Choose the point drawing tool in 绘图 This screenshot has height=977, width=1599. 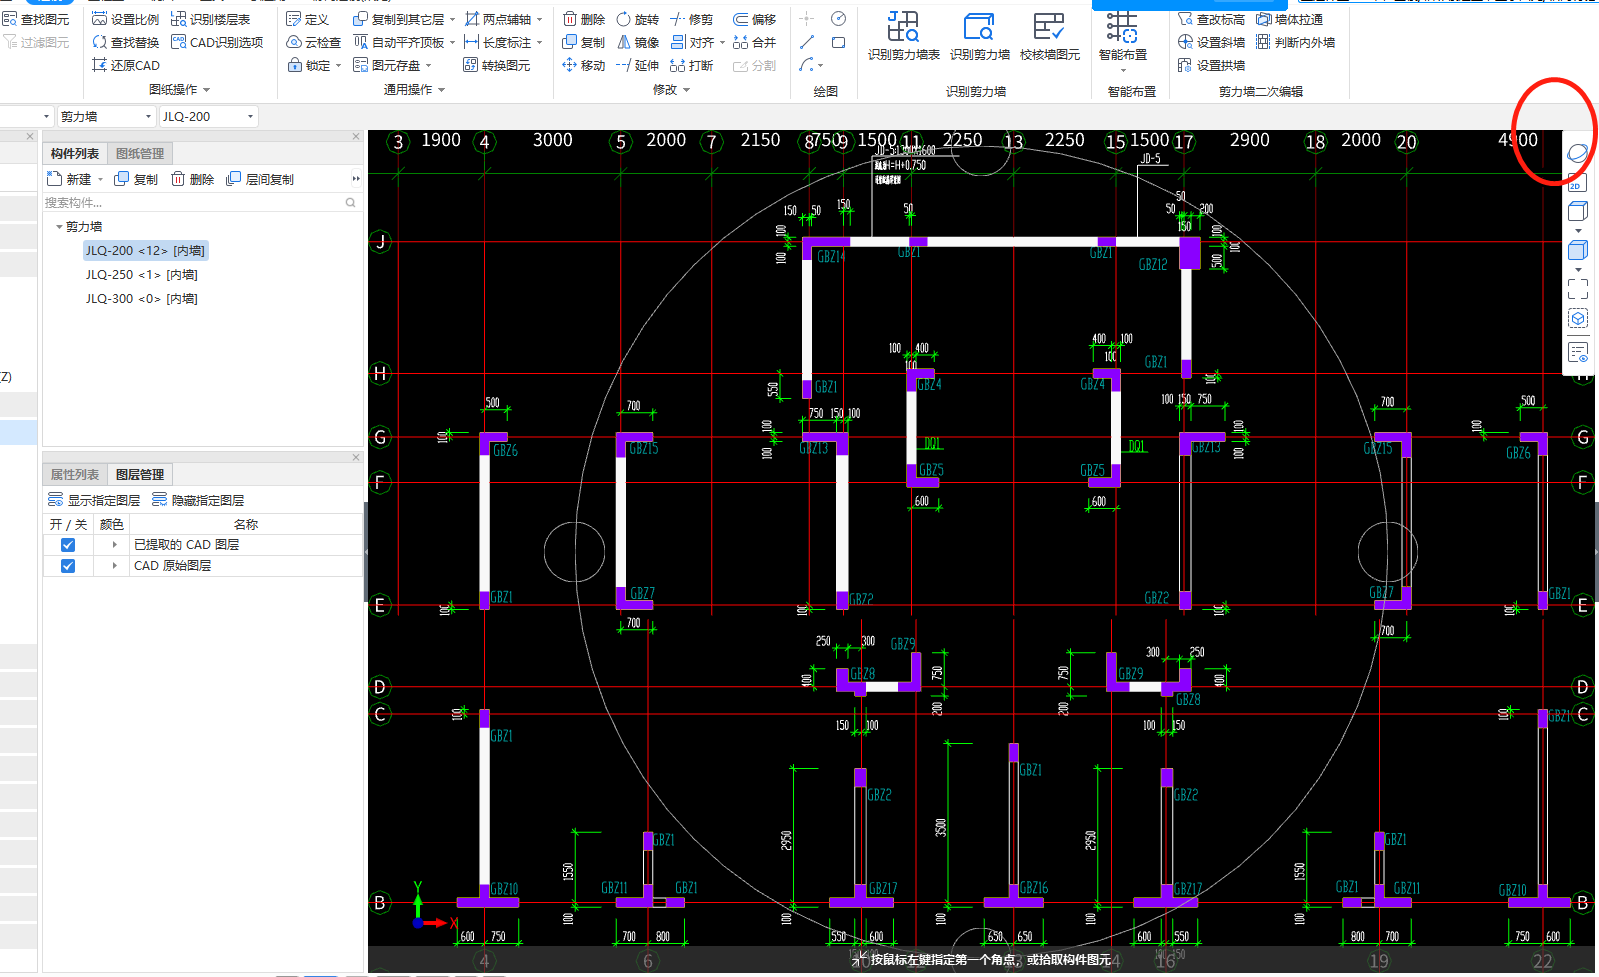(807, 19)
